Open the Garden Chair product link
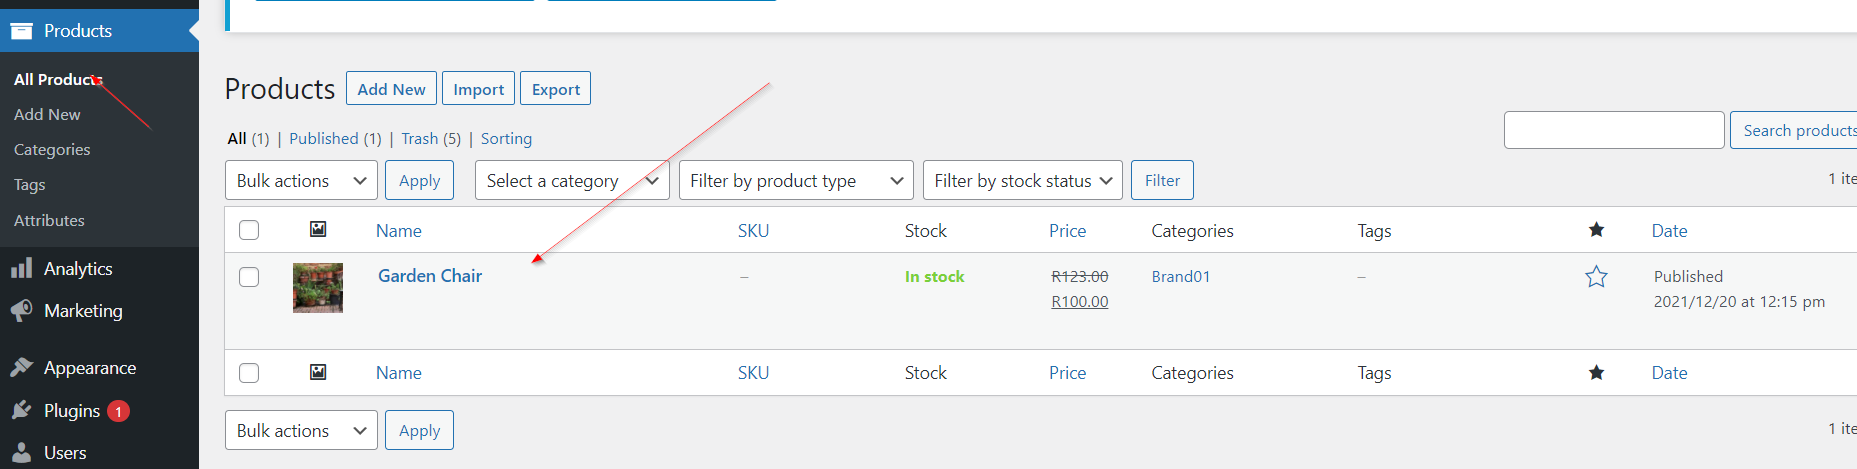1857x469 pixels. point(430,276)
